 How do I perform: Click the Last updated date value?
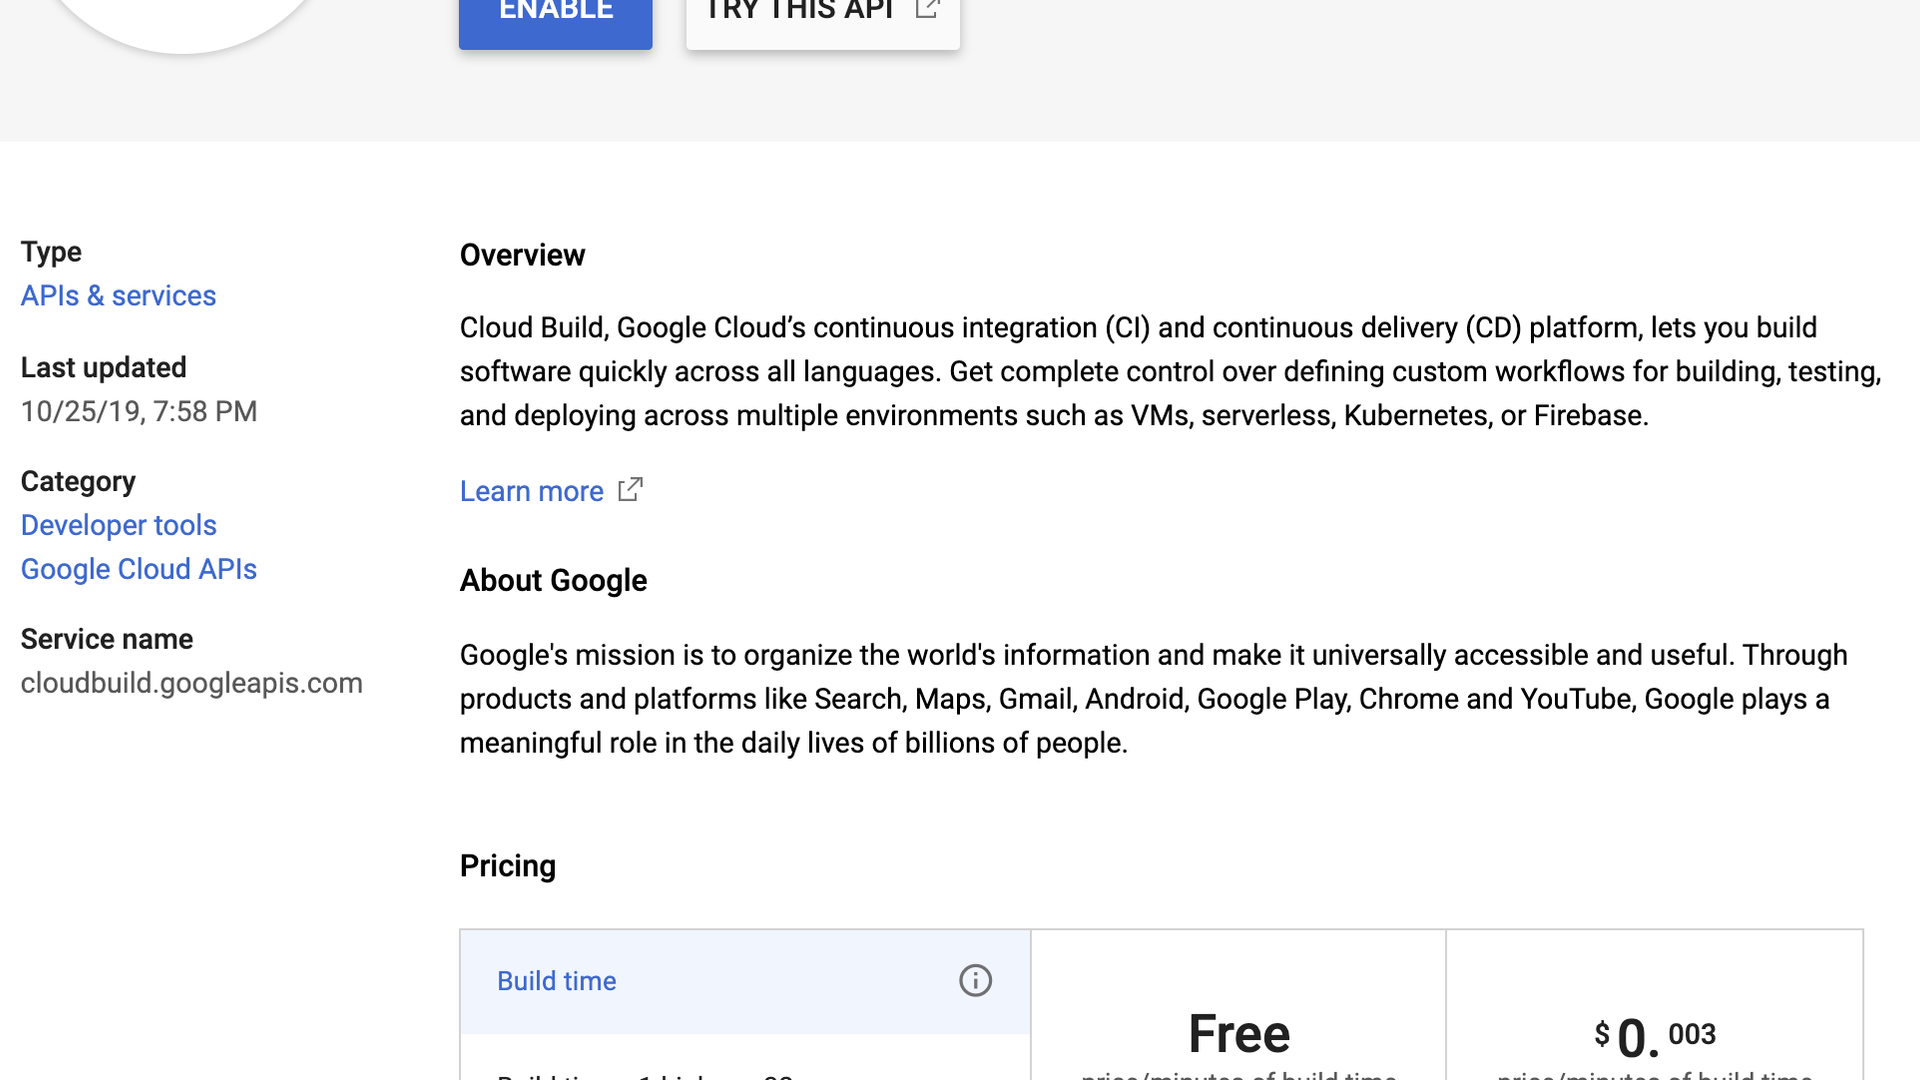click(139, 411)
